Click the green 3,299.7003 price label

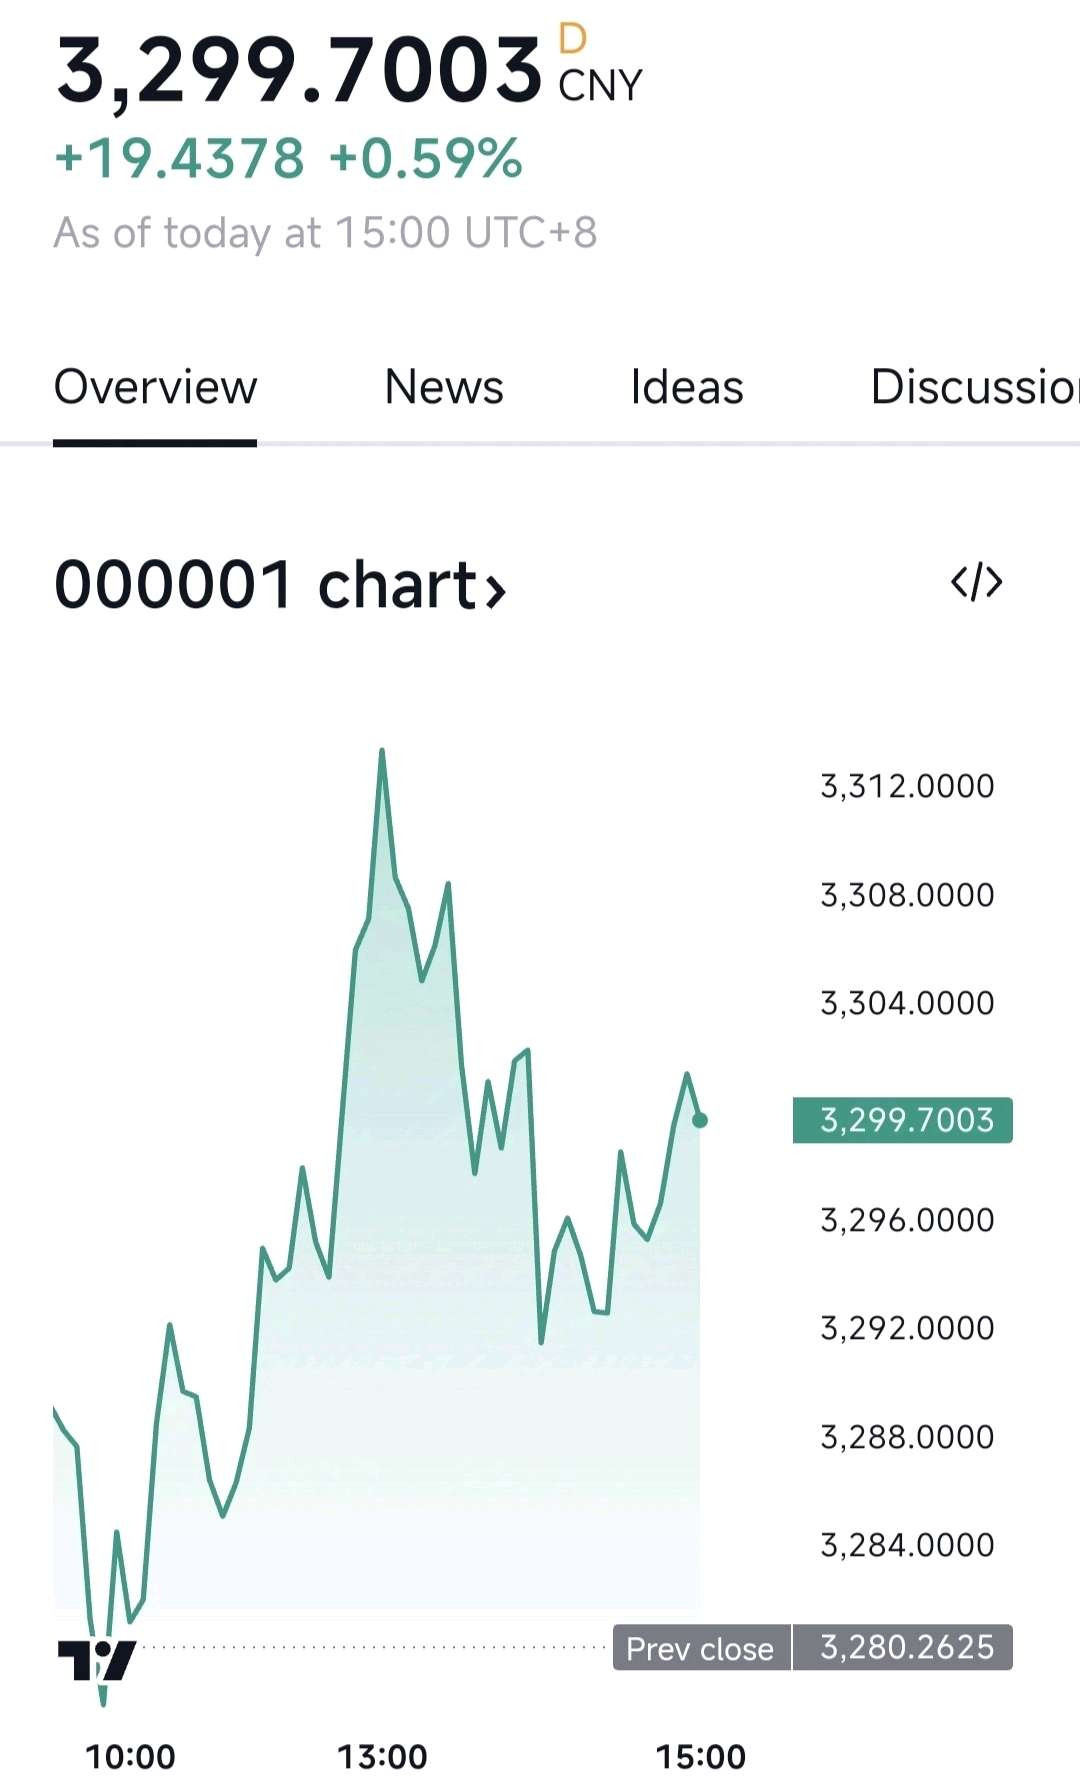[x=903, y=1120]
